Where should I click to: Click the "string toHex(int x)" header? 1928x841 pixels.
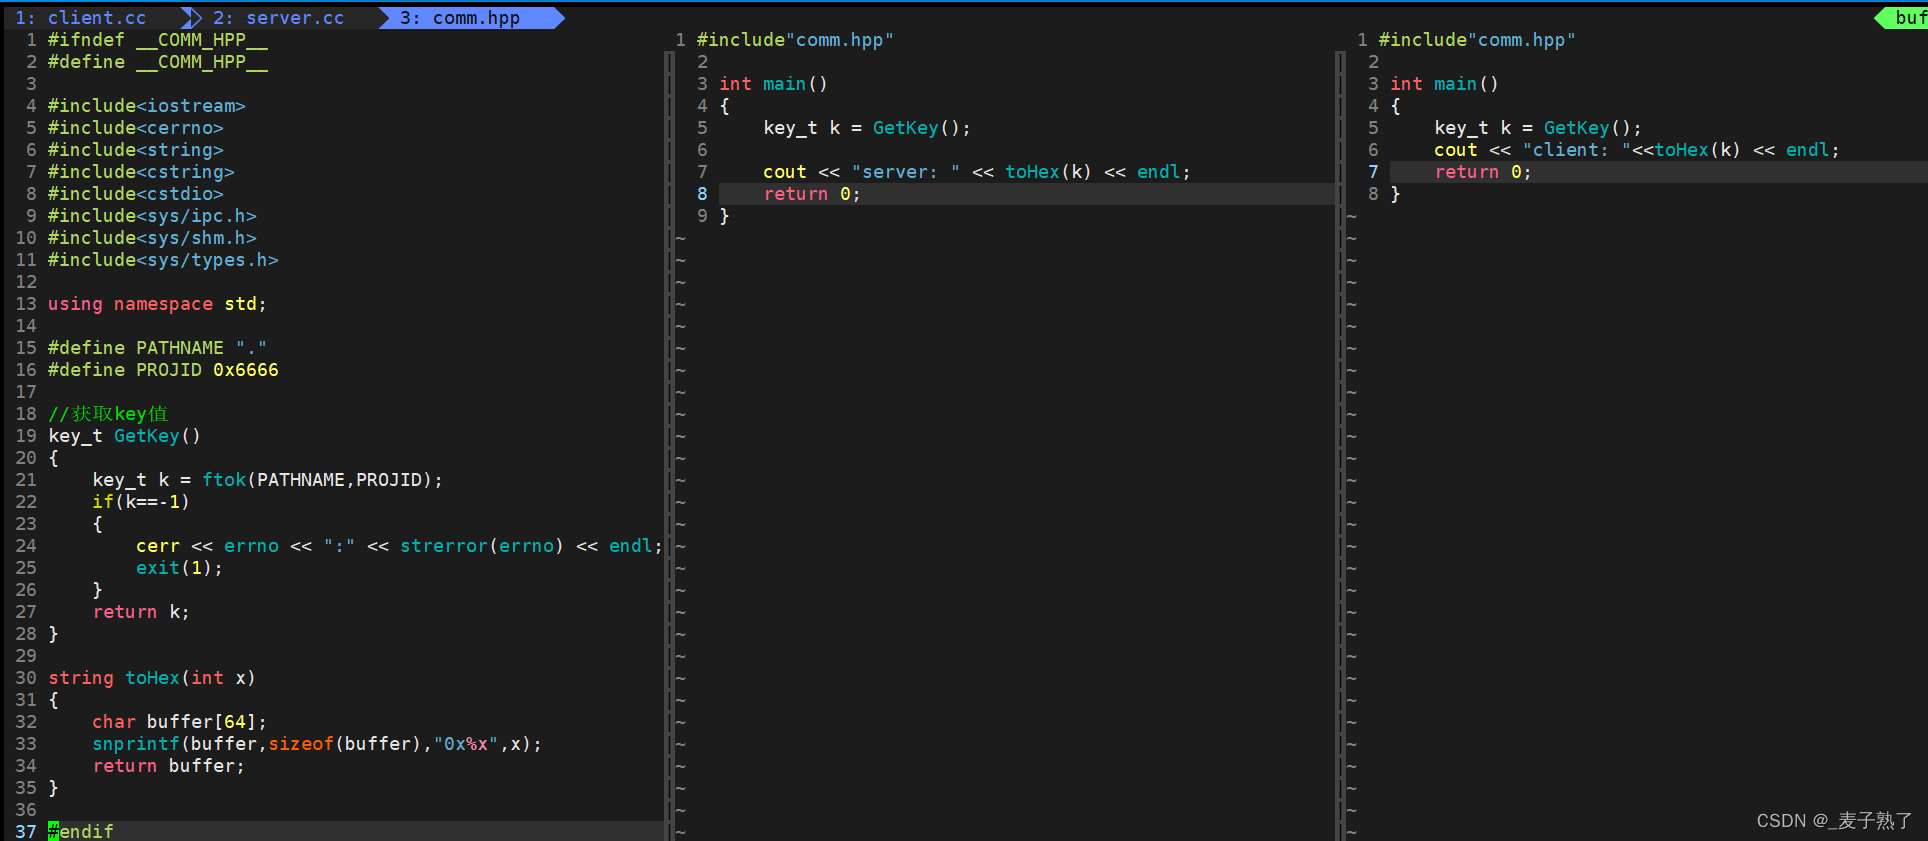[x=152, y=678]
